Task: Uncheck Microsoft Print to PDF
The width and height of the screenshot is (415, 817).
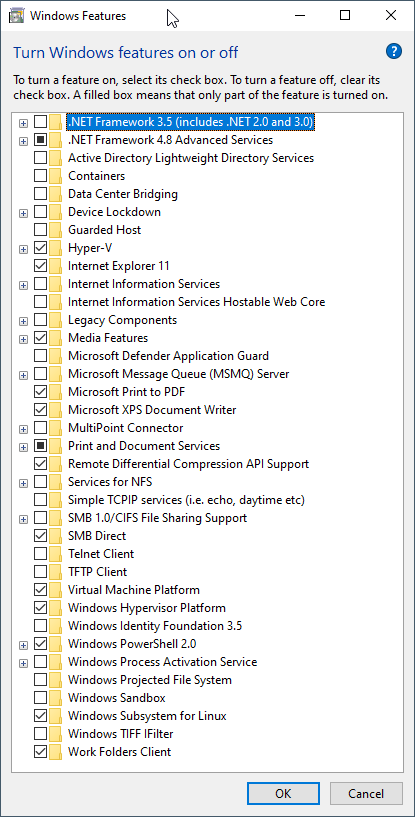Action: (x=40, y=392)
